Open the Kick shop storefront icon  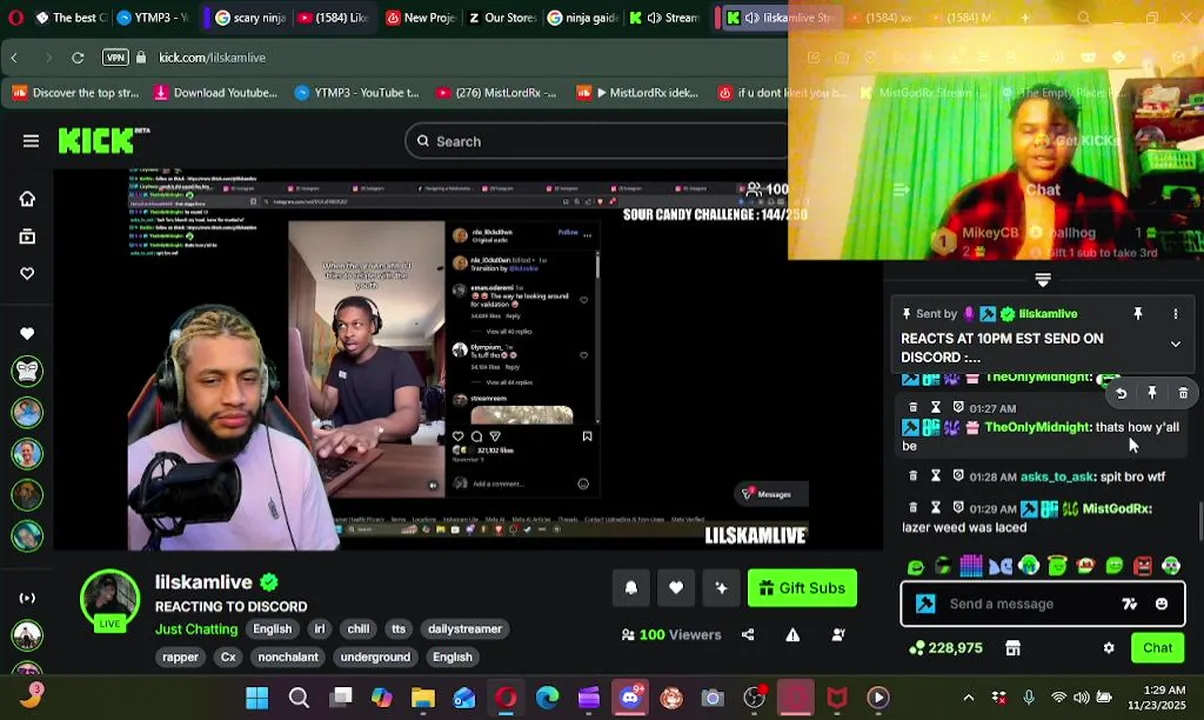click(x=1013, y=648)
